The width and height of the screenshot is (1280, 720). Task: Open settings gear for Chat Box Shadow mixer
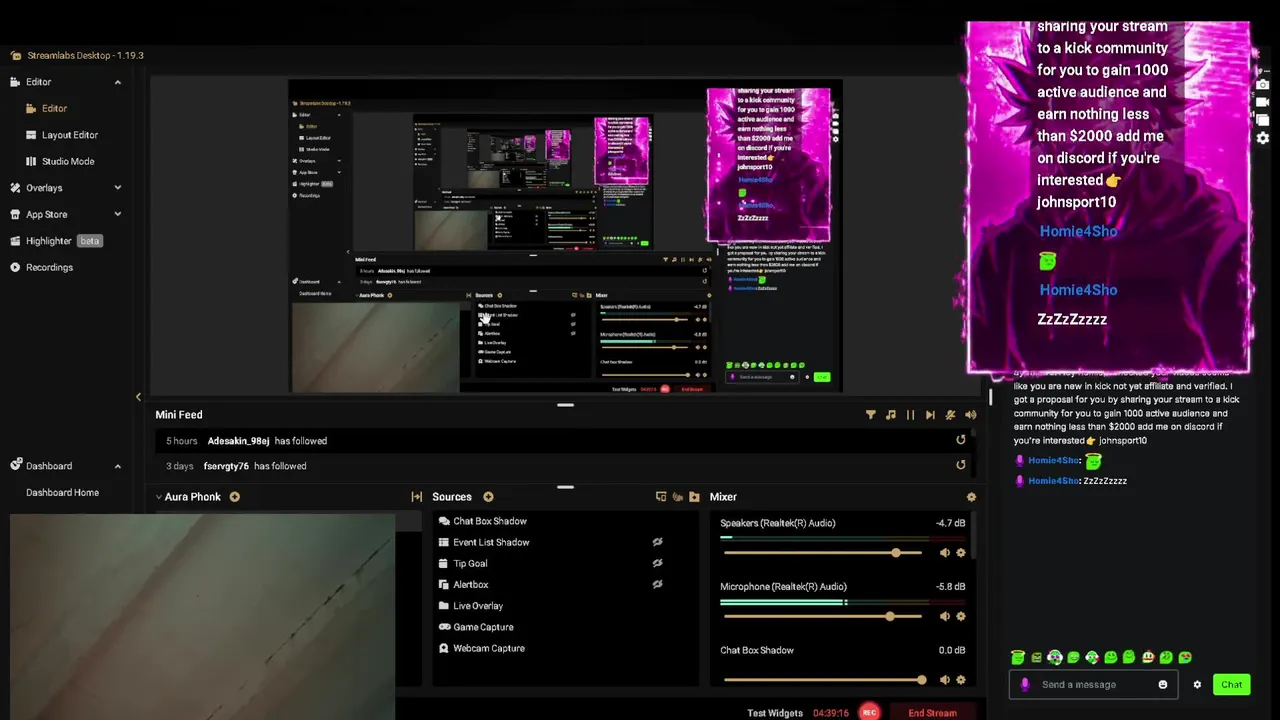(x=961, y=680)
